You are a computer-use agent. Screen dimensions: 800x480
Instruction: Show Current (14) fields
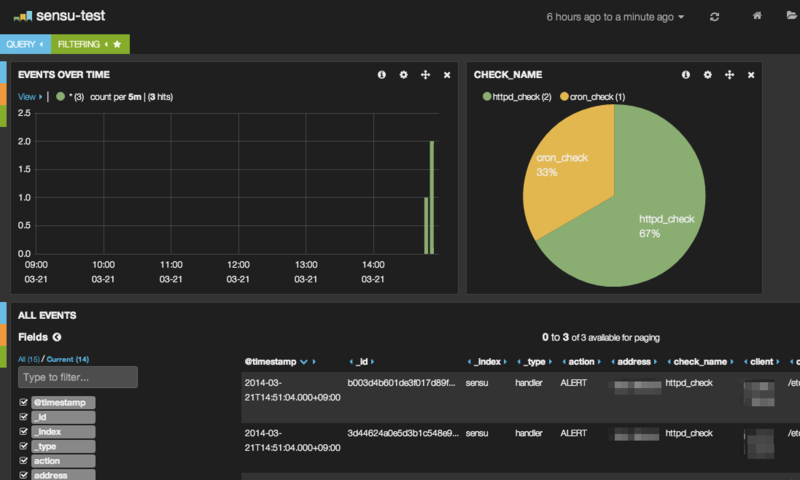point(68,359)
